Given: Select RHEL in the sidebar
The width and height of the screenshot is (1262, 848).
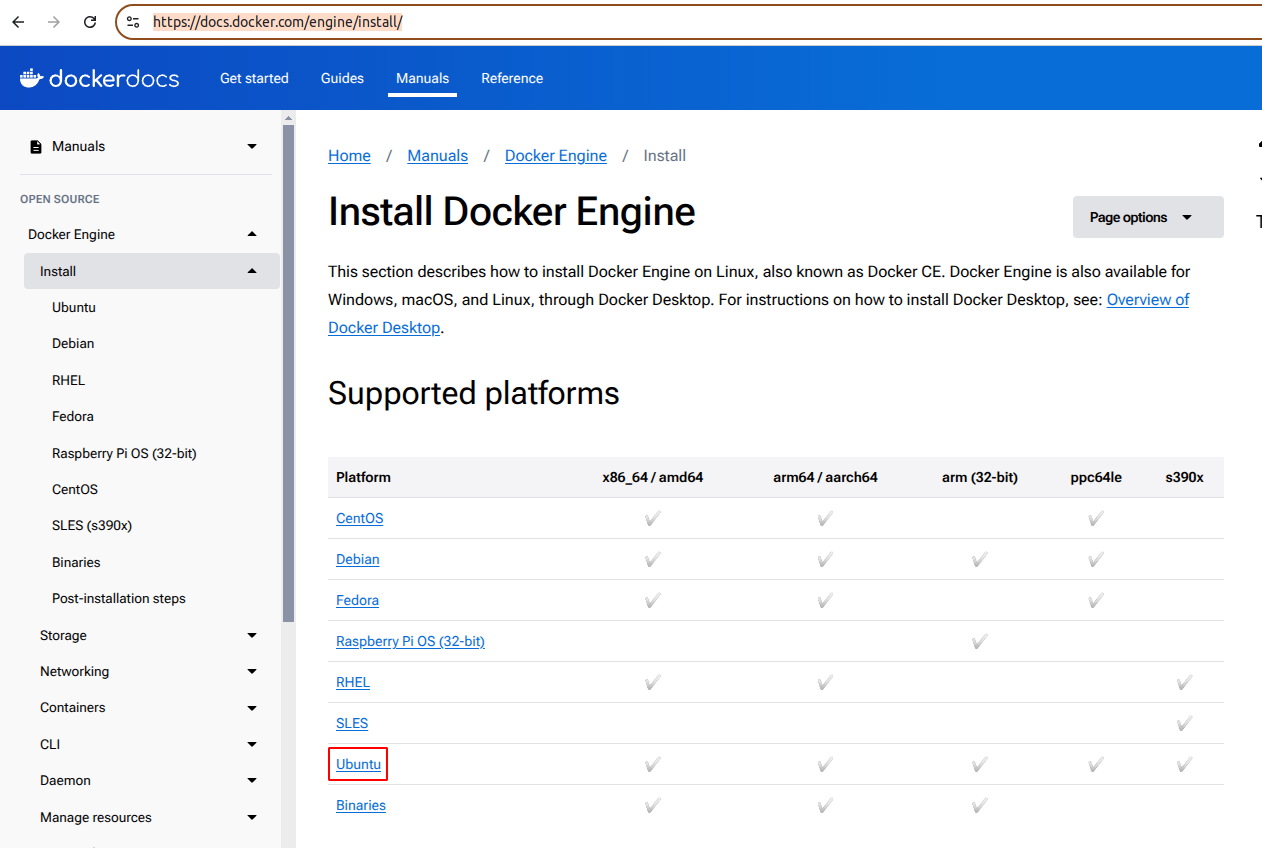Looking at the screenshot, I should (x=69, y=380).
